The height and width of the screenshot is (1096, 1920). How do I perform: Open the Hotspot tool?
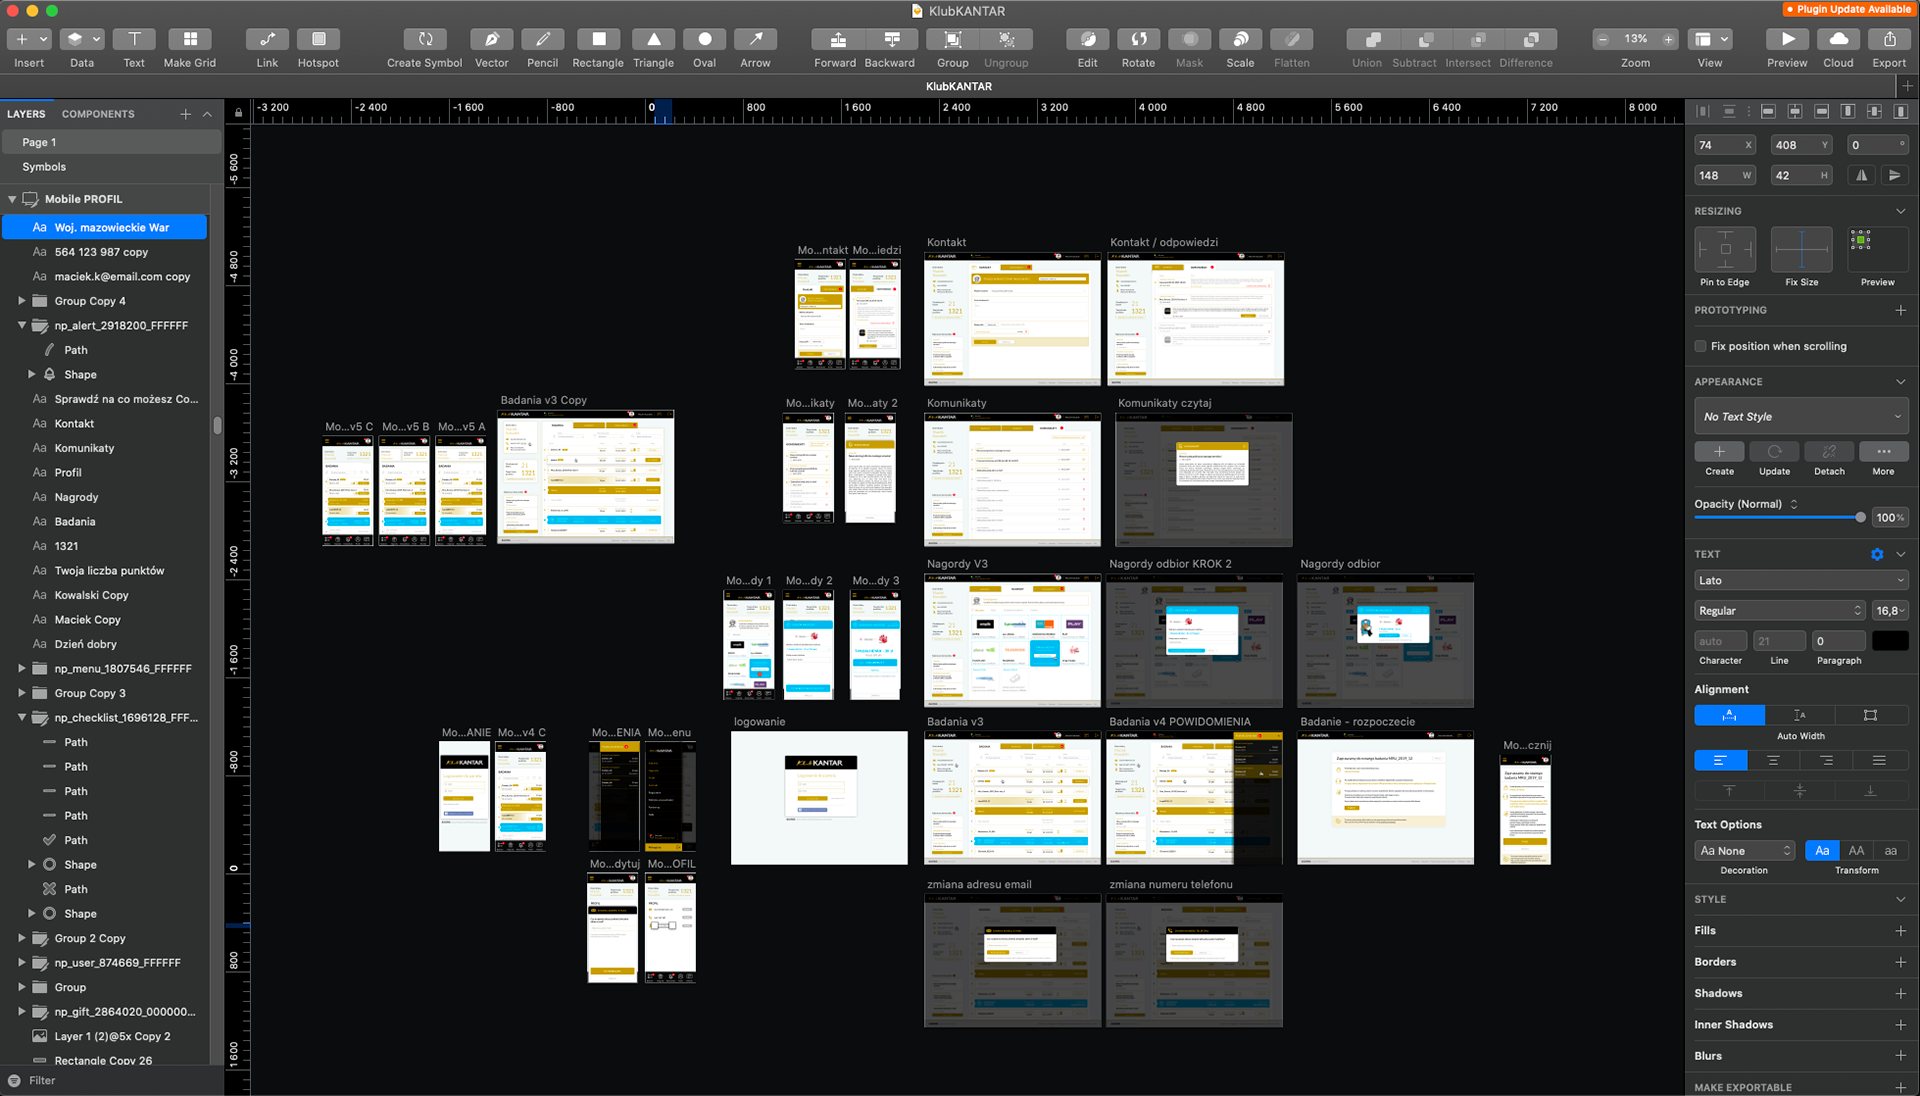pos(318,40)
